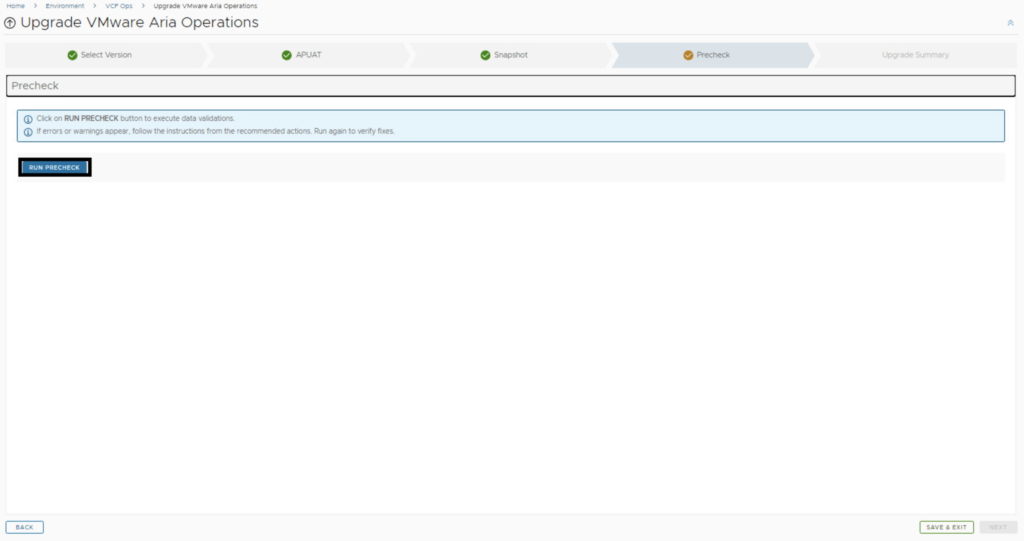Collapse the header using the double chevron

pyautogui.click(x=1010, y=23)
